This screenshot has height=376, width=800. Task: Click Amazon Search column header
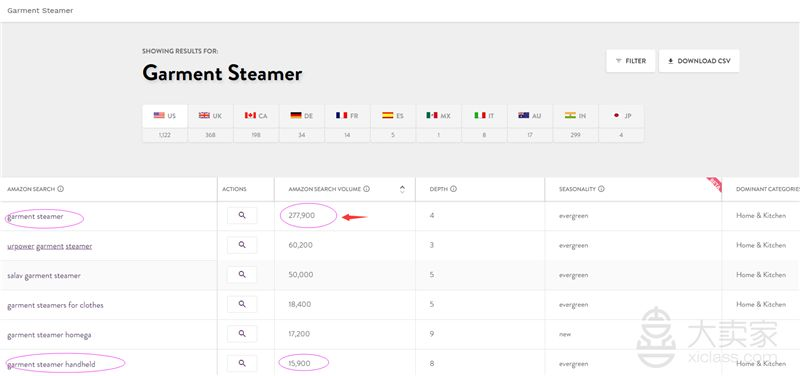(31, 189)
